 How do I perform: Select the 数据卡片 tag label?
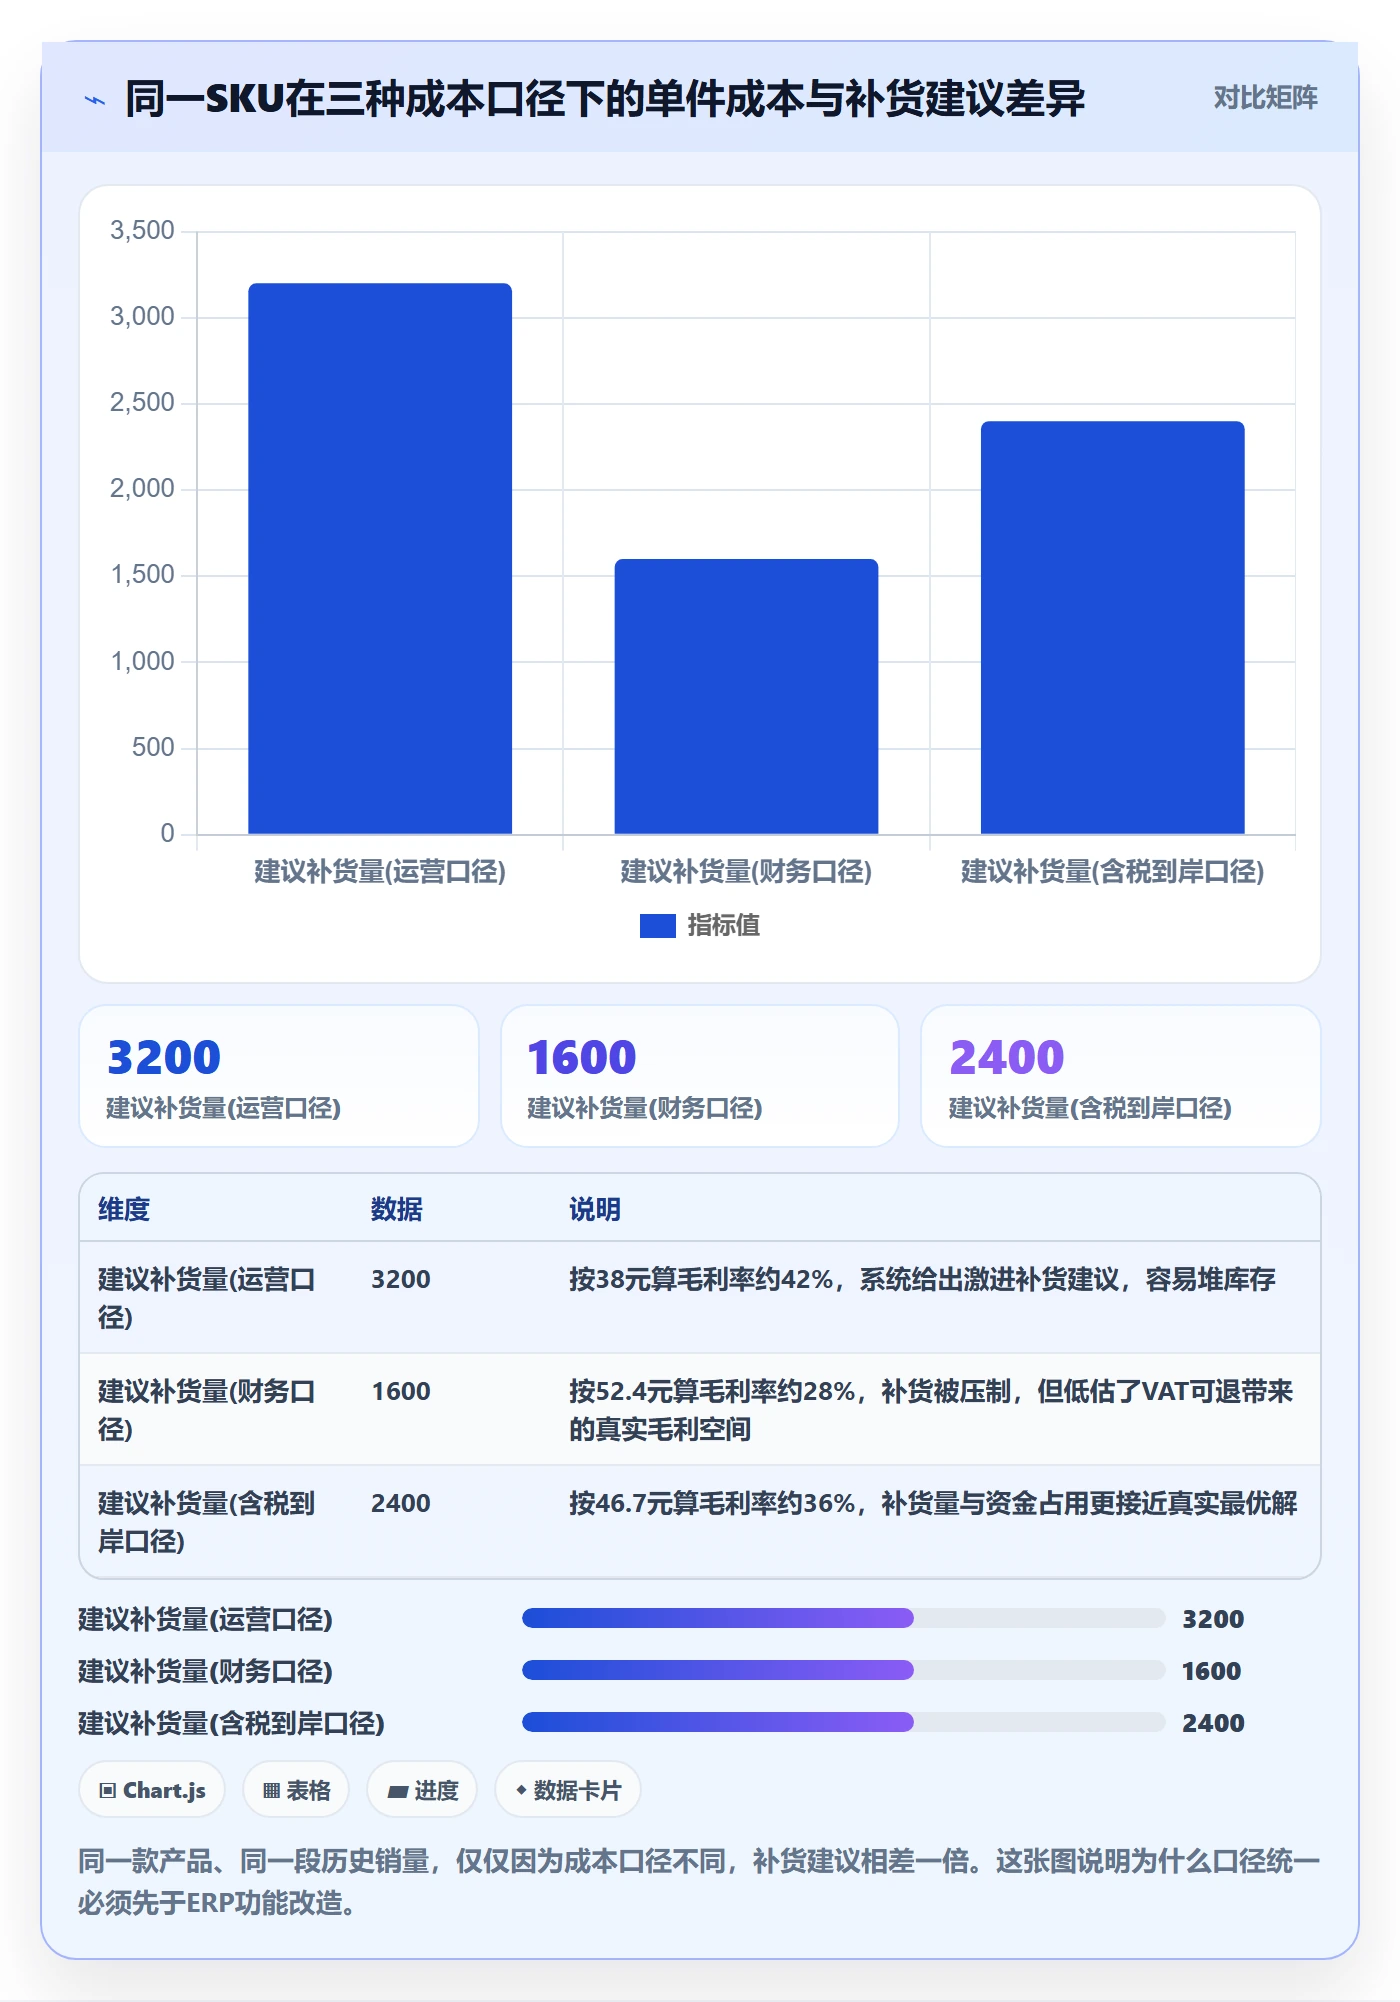click(x=577, y=1791)
